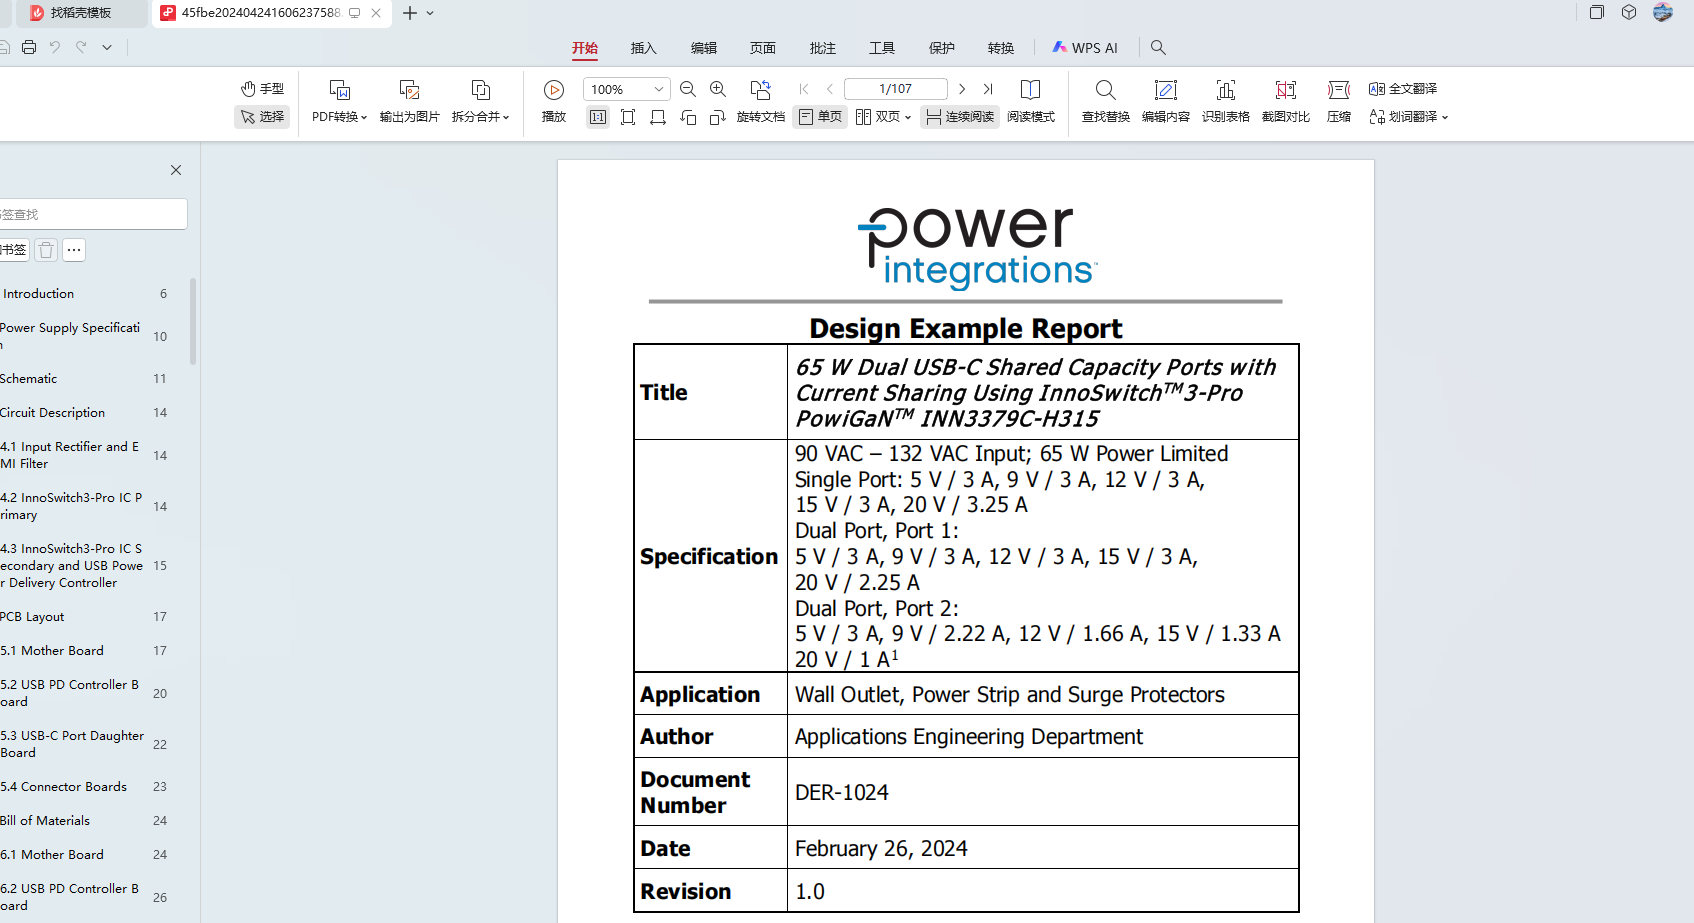
Task: Toggle continuous reading (连续阅读) mode
Action: point(960,117)
